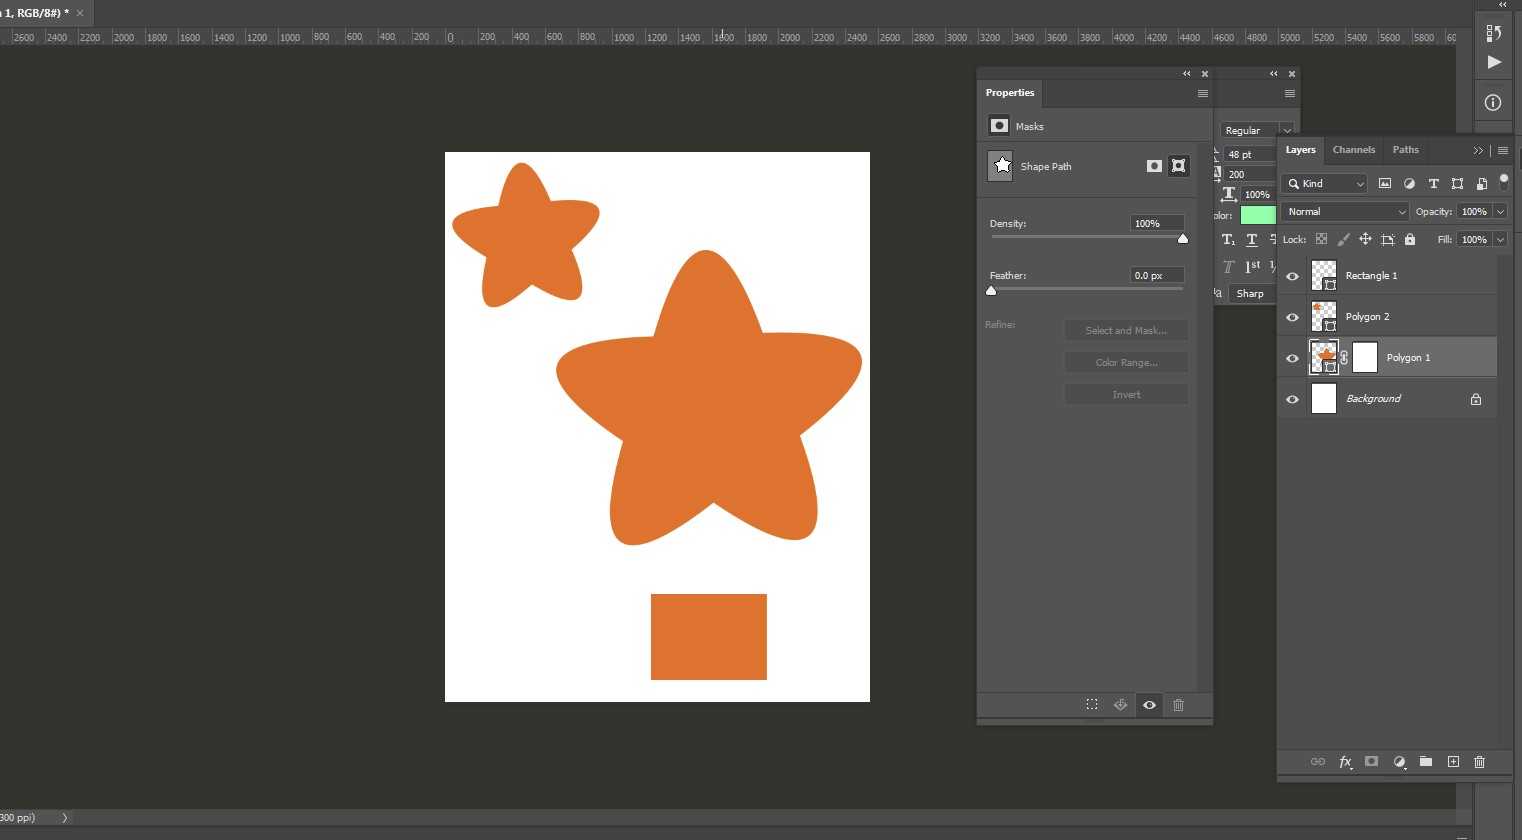Delete mask using Properties trash icon
This screenshot has width=1522, height=840.
click(x=1179, y=705)
